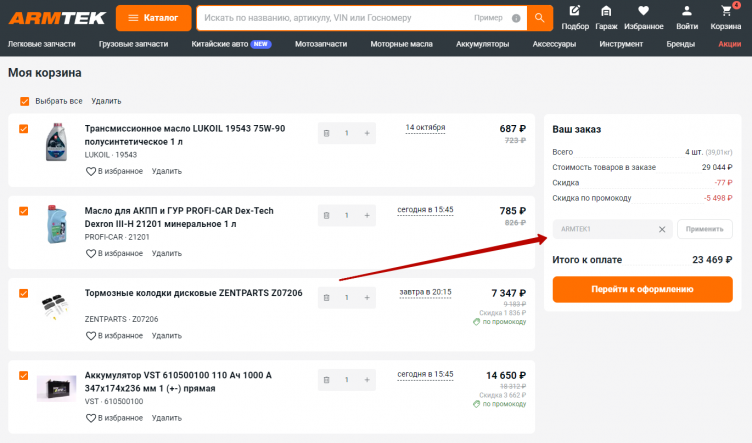This screenshot has height=443, width=752.
Task: Click Удалить link next to Выбрать все
Action: [106, 101]
